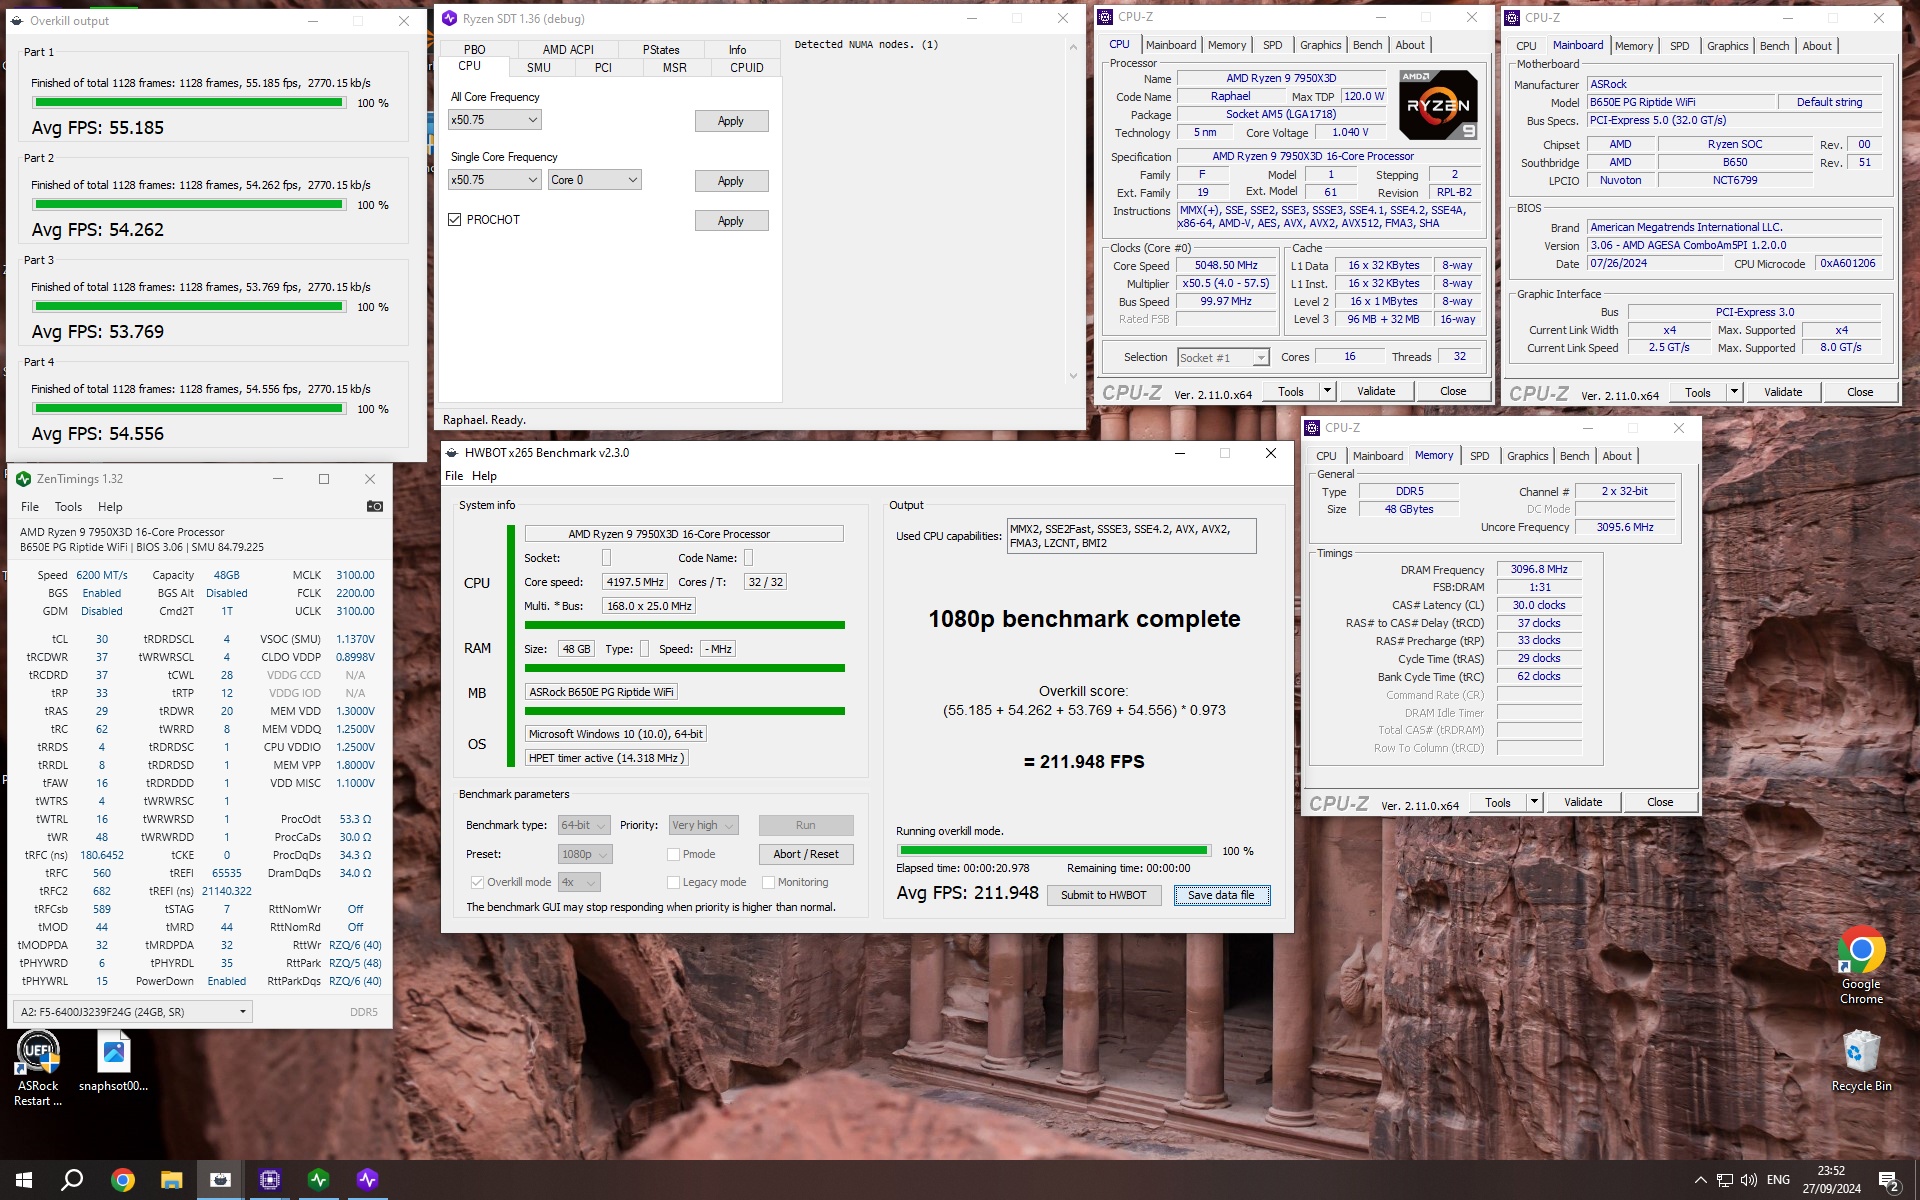Screen dimensions: 1920x1200
Task: Click Default string button in CPU-Z Mainboard
Action: coord(1829,102)
